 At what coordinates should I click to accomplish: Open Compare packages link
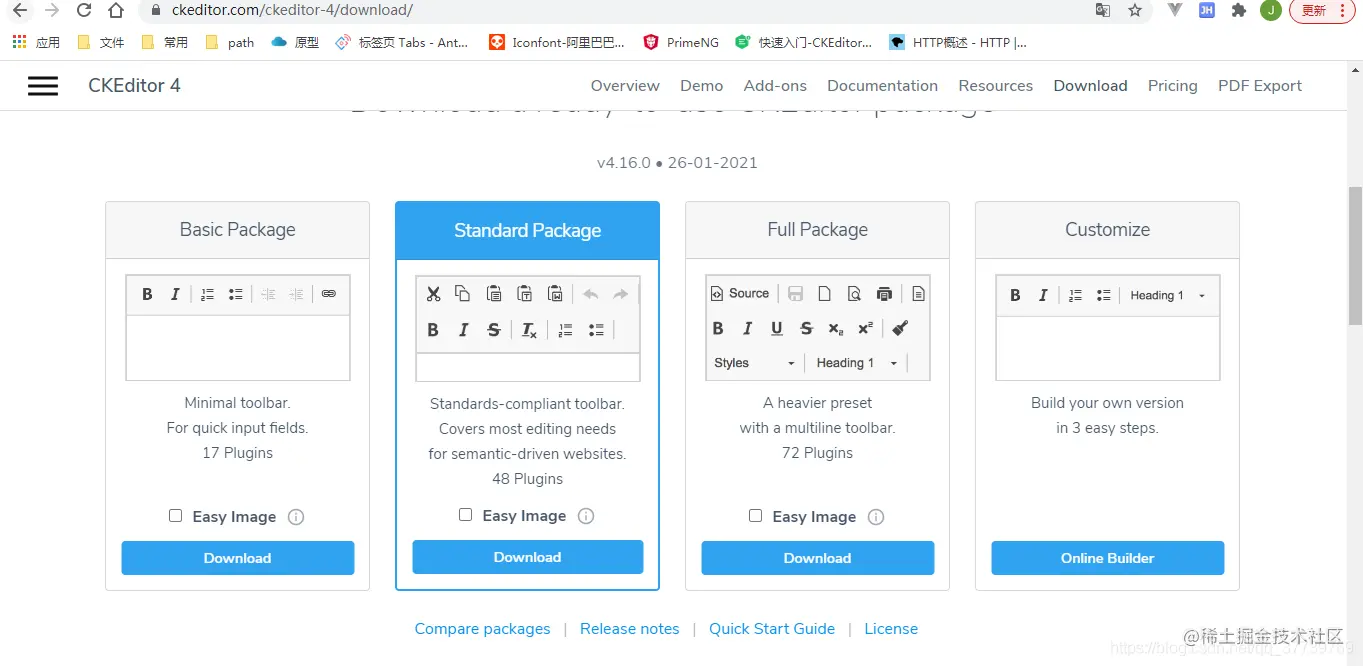pyautogui.click(x=482, y=629)
